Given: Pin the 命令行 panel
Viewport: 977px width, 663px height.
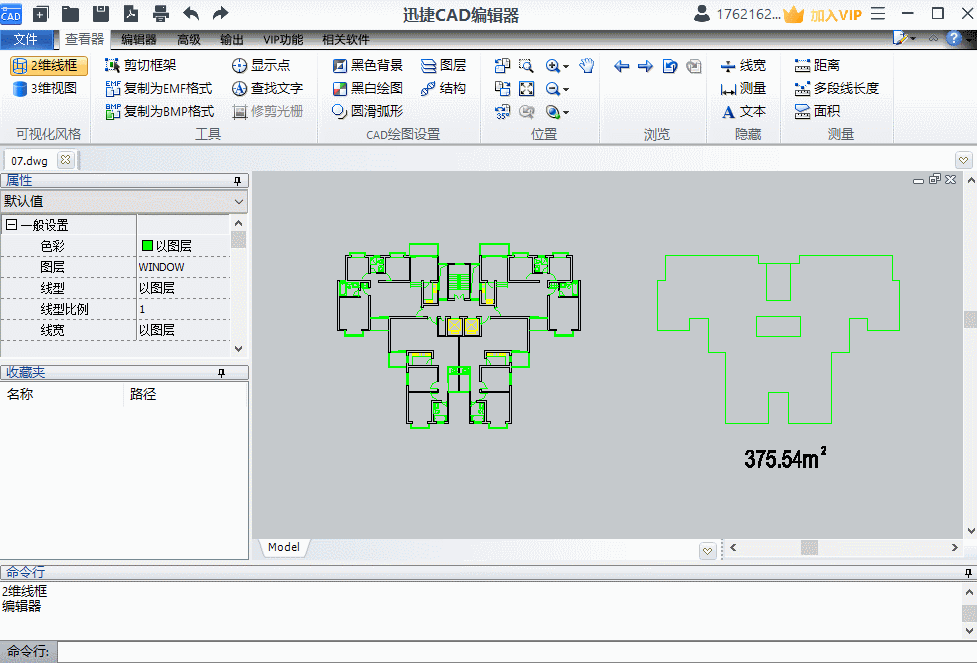Looking at the screenshot, I should [968, 572].
